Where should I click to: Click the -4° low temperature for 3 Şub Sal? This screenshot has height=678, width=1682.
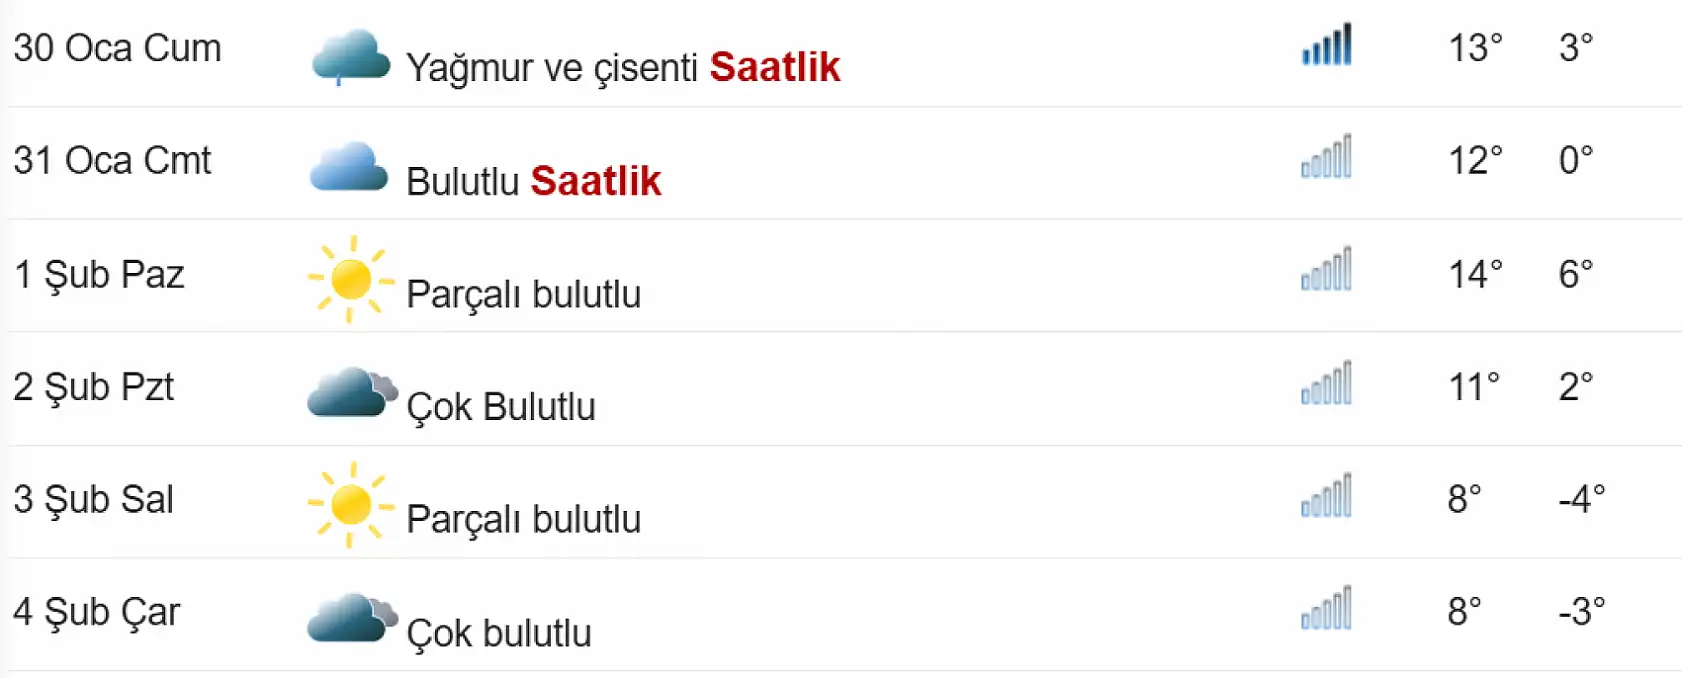click(x=1580, y=498)
